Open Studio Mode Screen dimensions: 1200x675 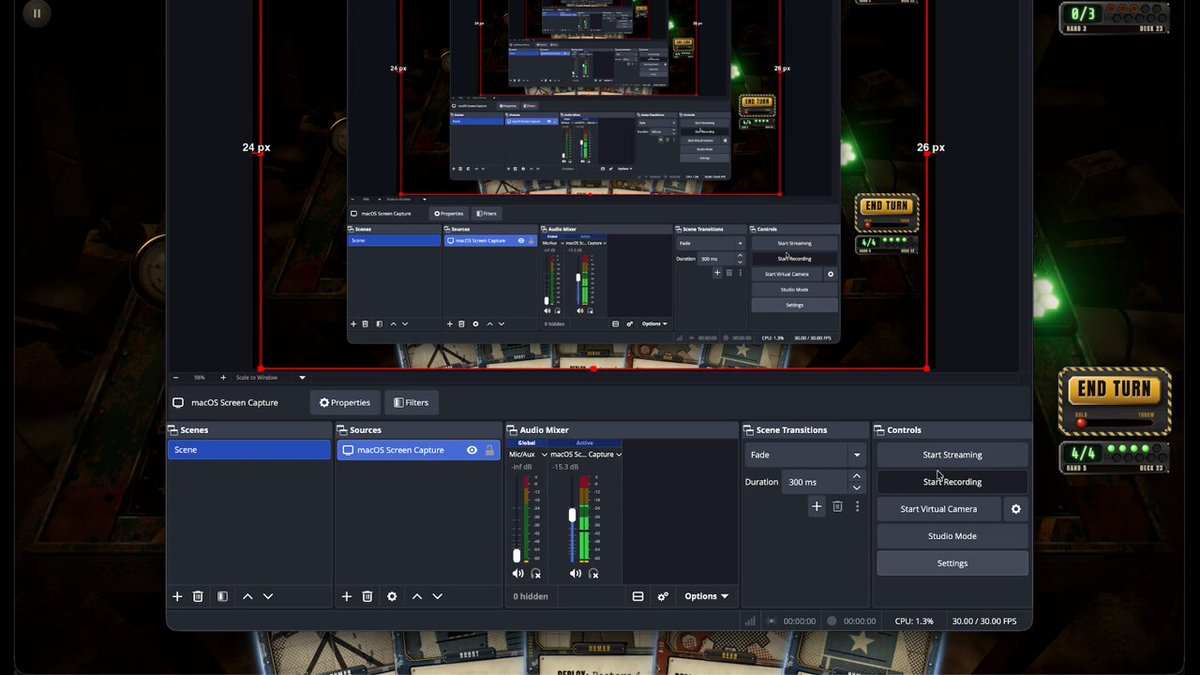point(952,536)
